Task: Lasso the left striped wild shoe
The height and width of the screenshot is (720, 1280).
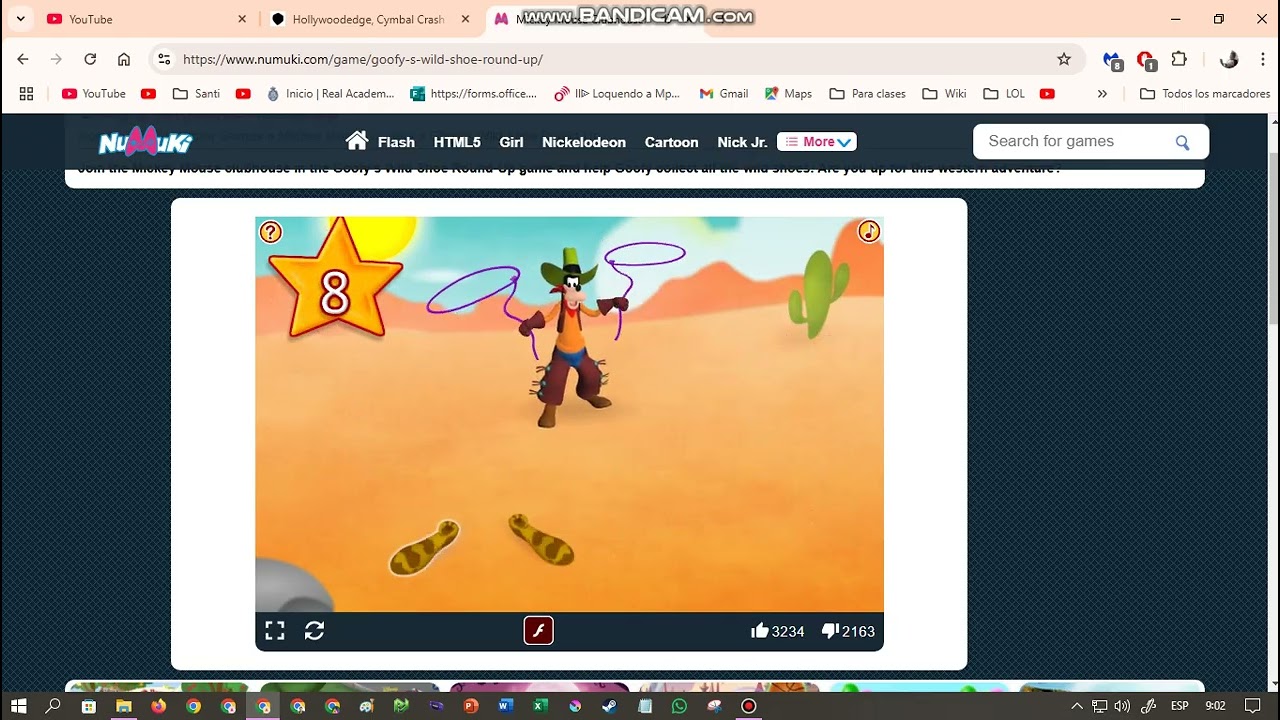Action: click(424, 548)
